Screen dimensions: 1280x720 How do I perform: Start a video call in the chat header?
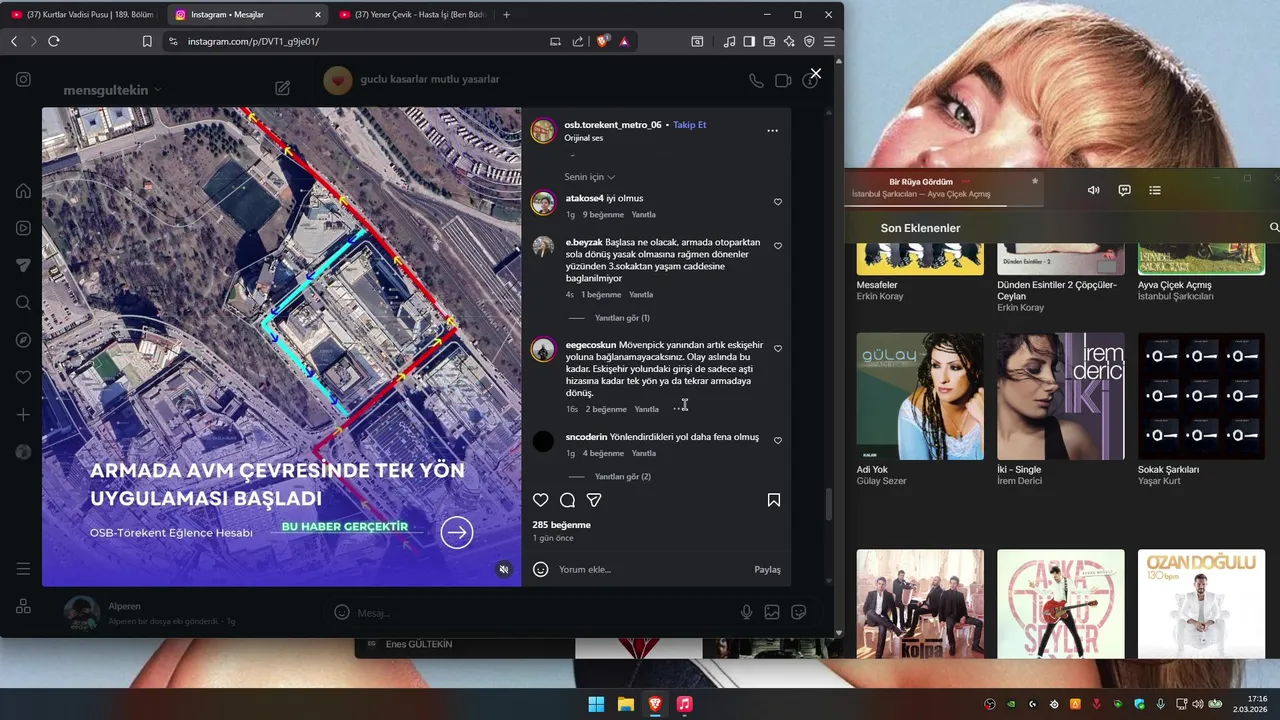pyautogui.click(x=783, y=81)
